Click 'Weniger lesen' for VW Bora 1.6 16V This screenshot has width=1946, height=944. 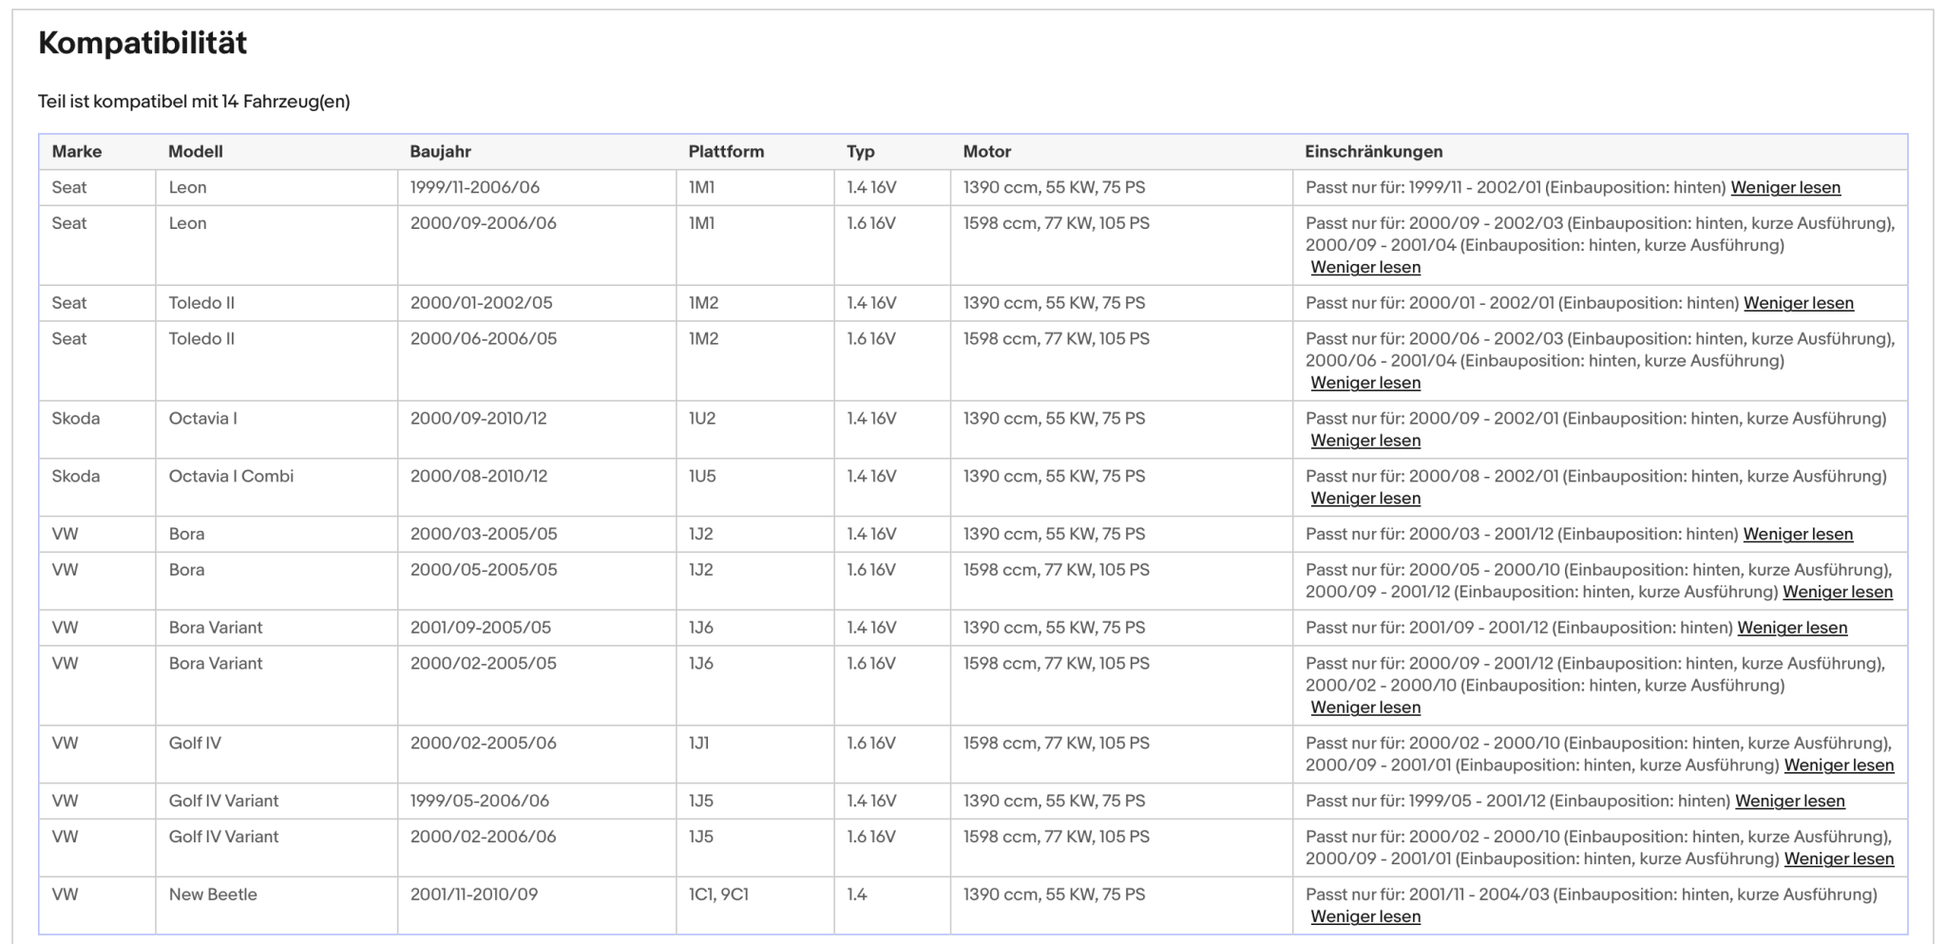[x=1837, y=593]
